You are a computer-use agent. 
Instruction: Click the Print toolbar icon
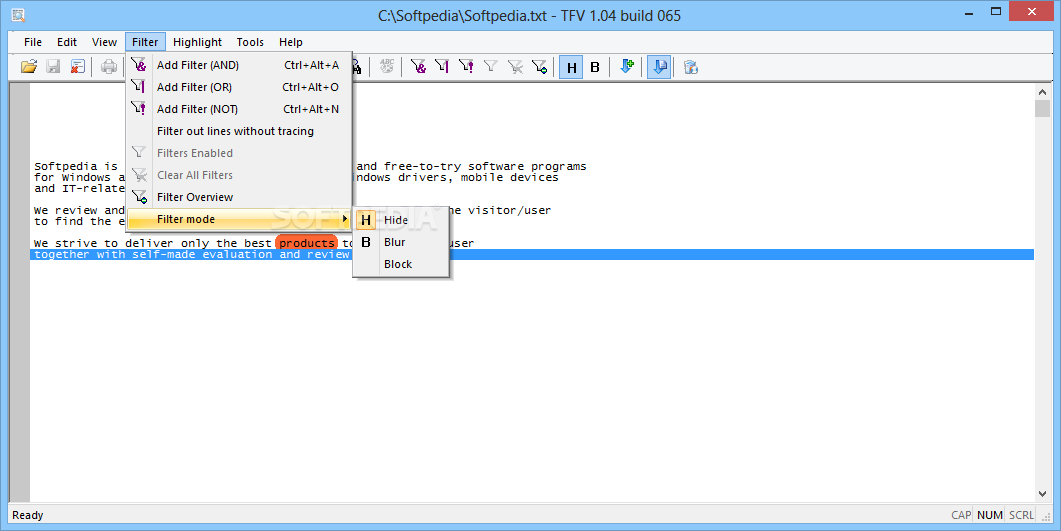click(109, 67)
